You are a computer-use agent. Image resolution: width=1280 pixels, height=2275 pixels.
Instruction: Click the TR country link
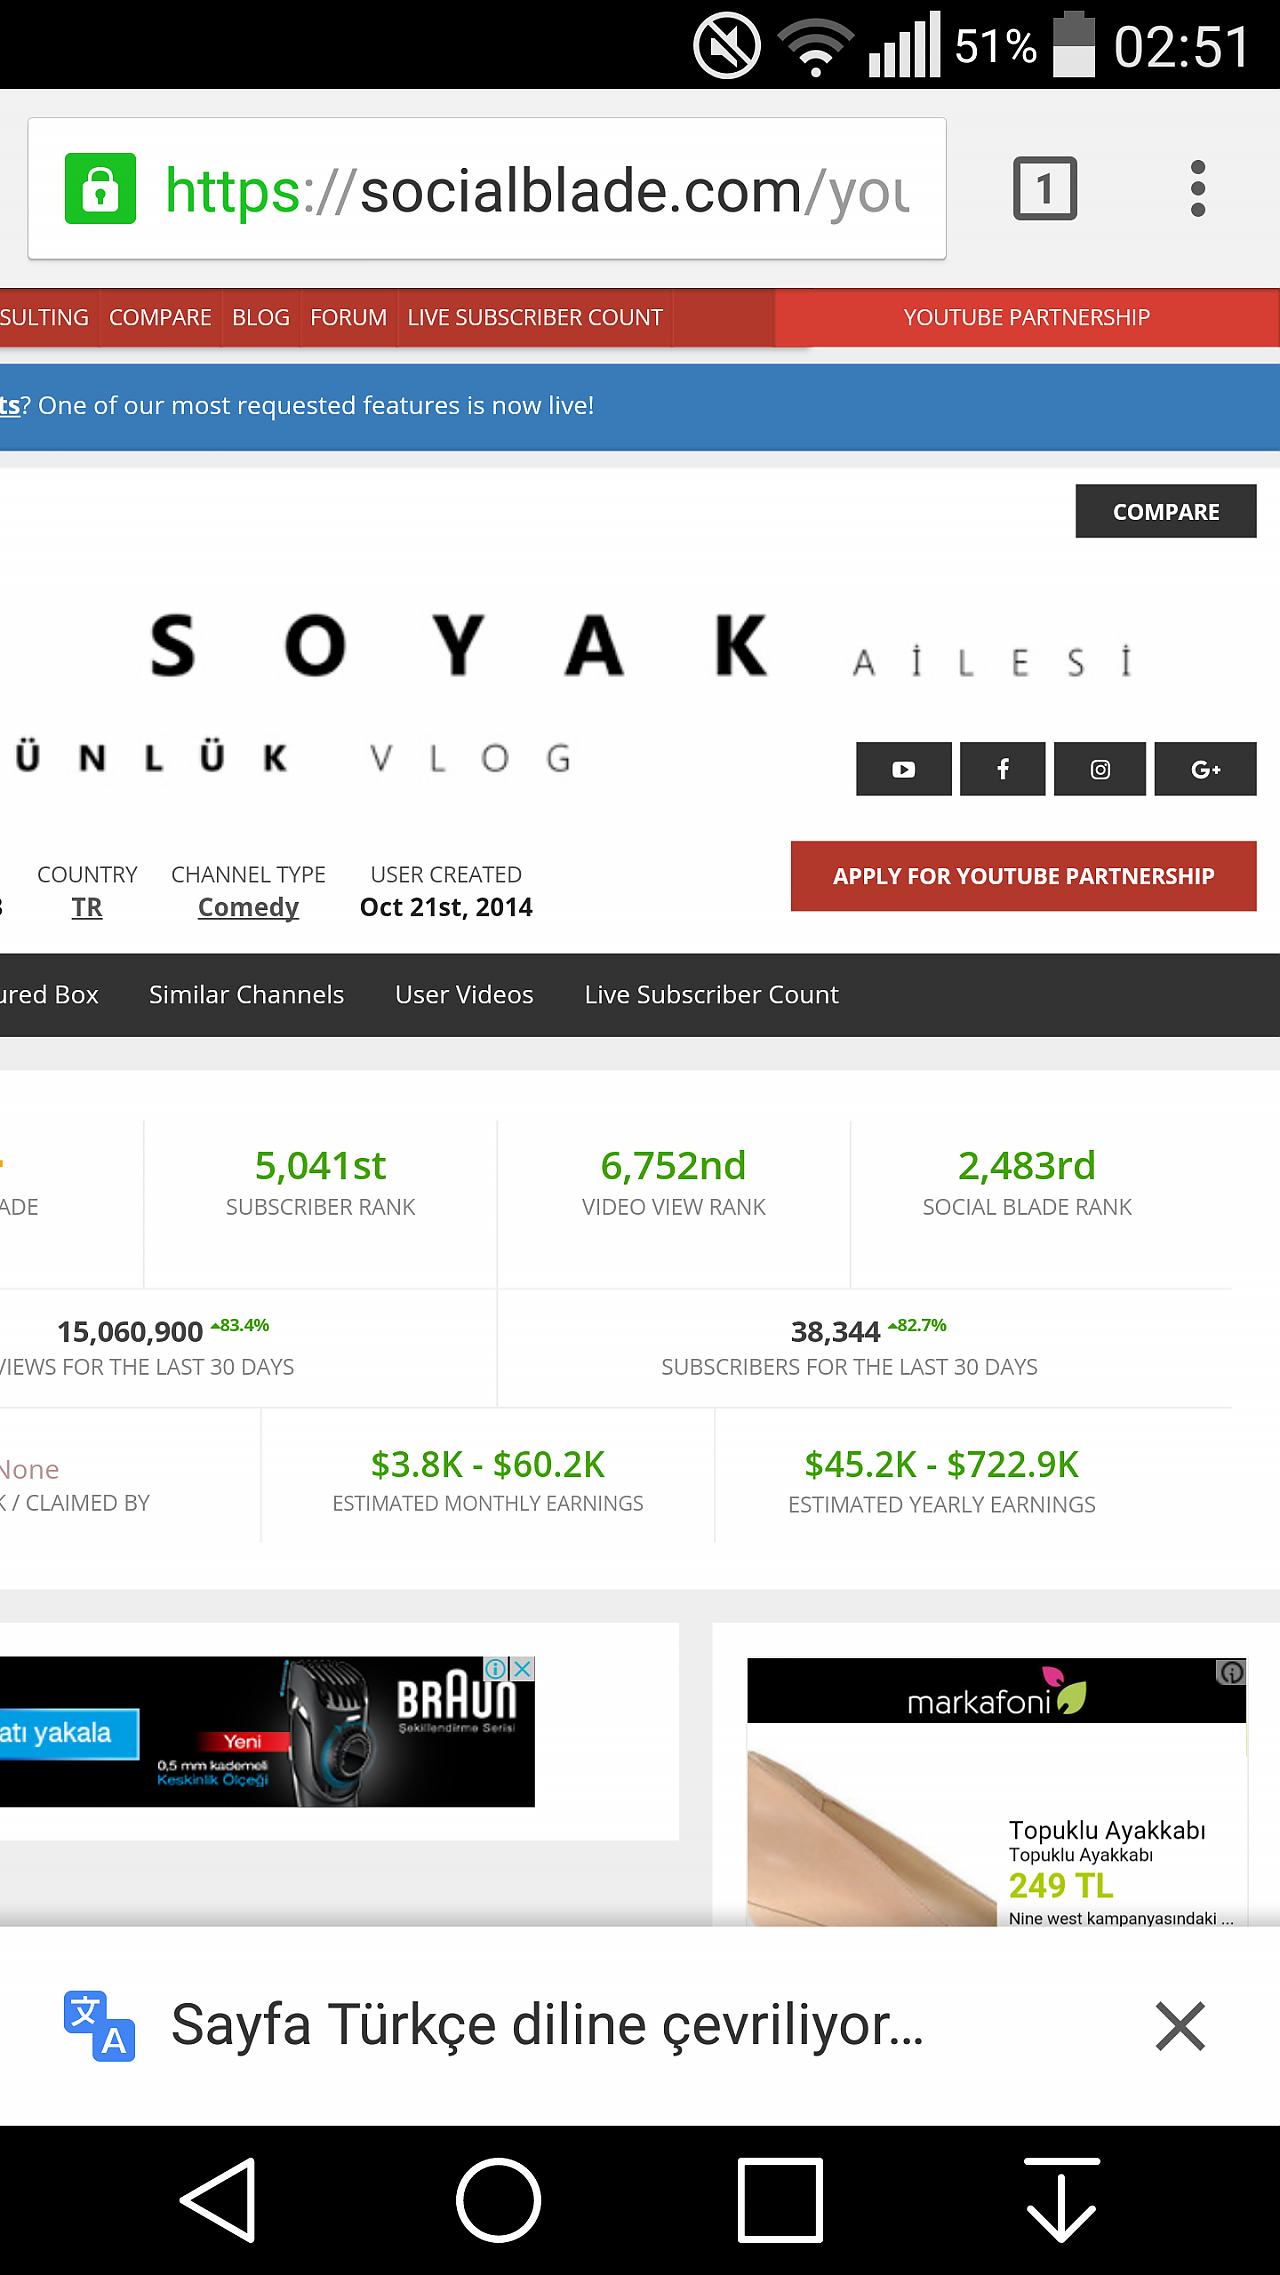pyautogui.click(x=87, y=907)
